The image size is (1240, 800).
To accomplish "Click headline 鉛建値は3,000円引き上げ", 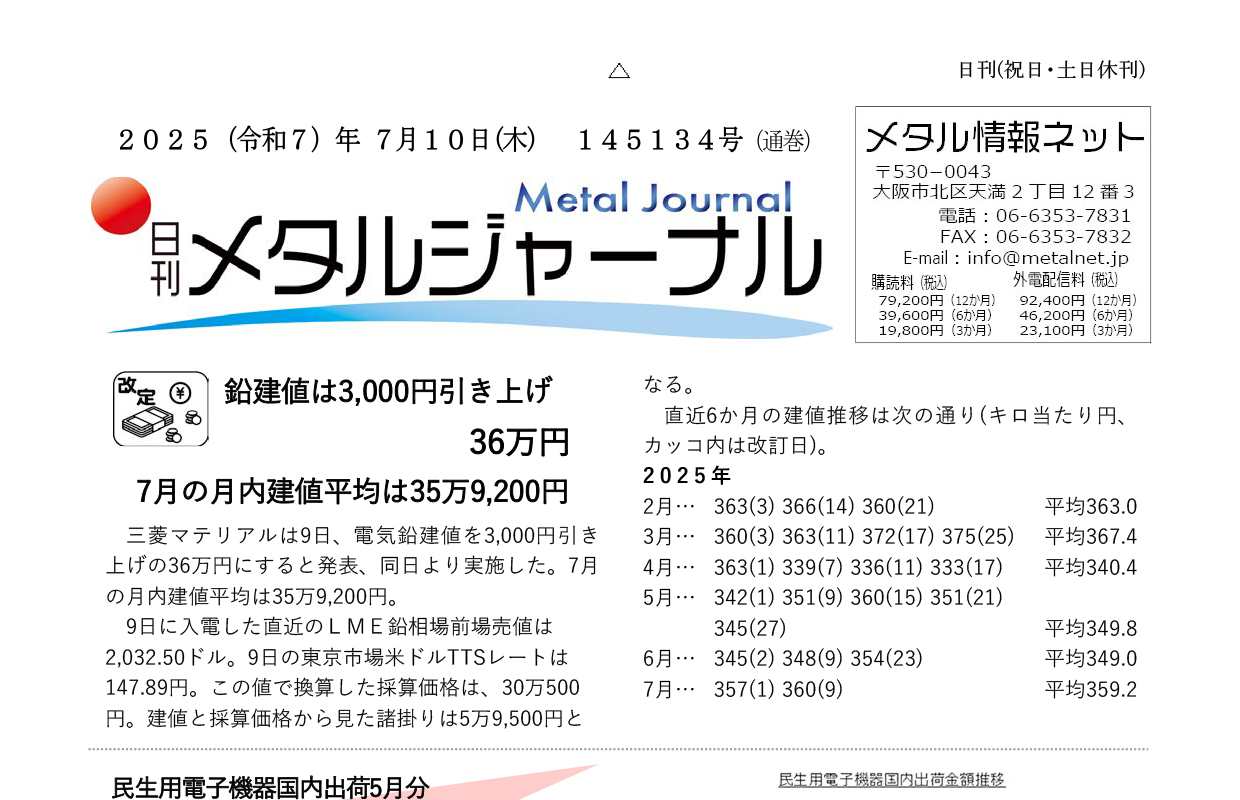I will tap(388, 391).
